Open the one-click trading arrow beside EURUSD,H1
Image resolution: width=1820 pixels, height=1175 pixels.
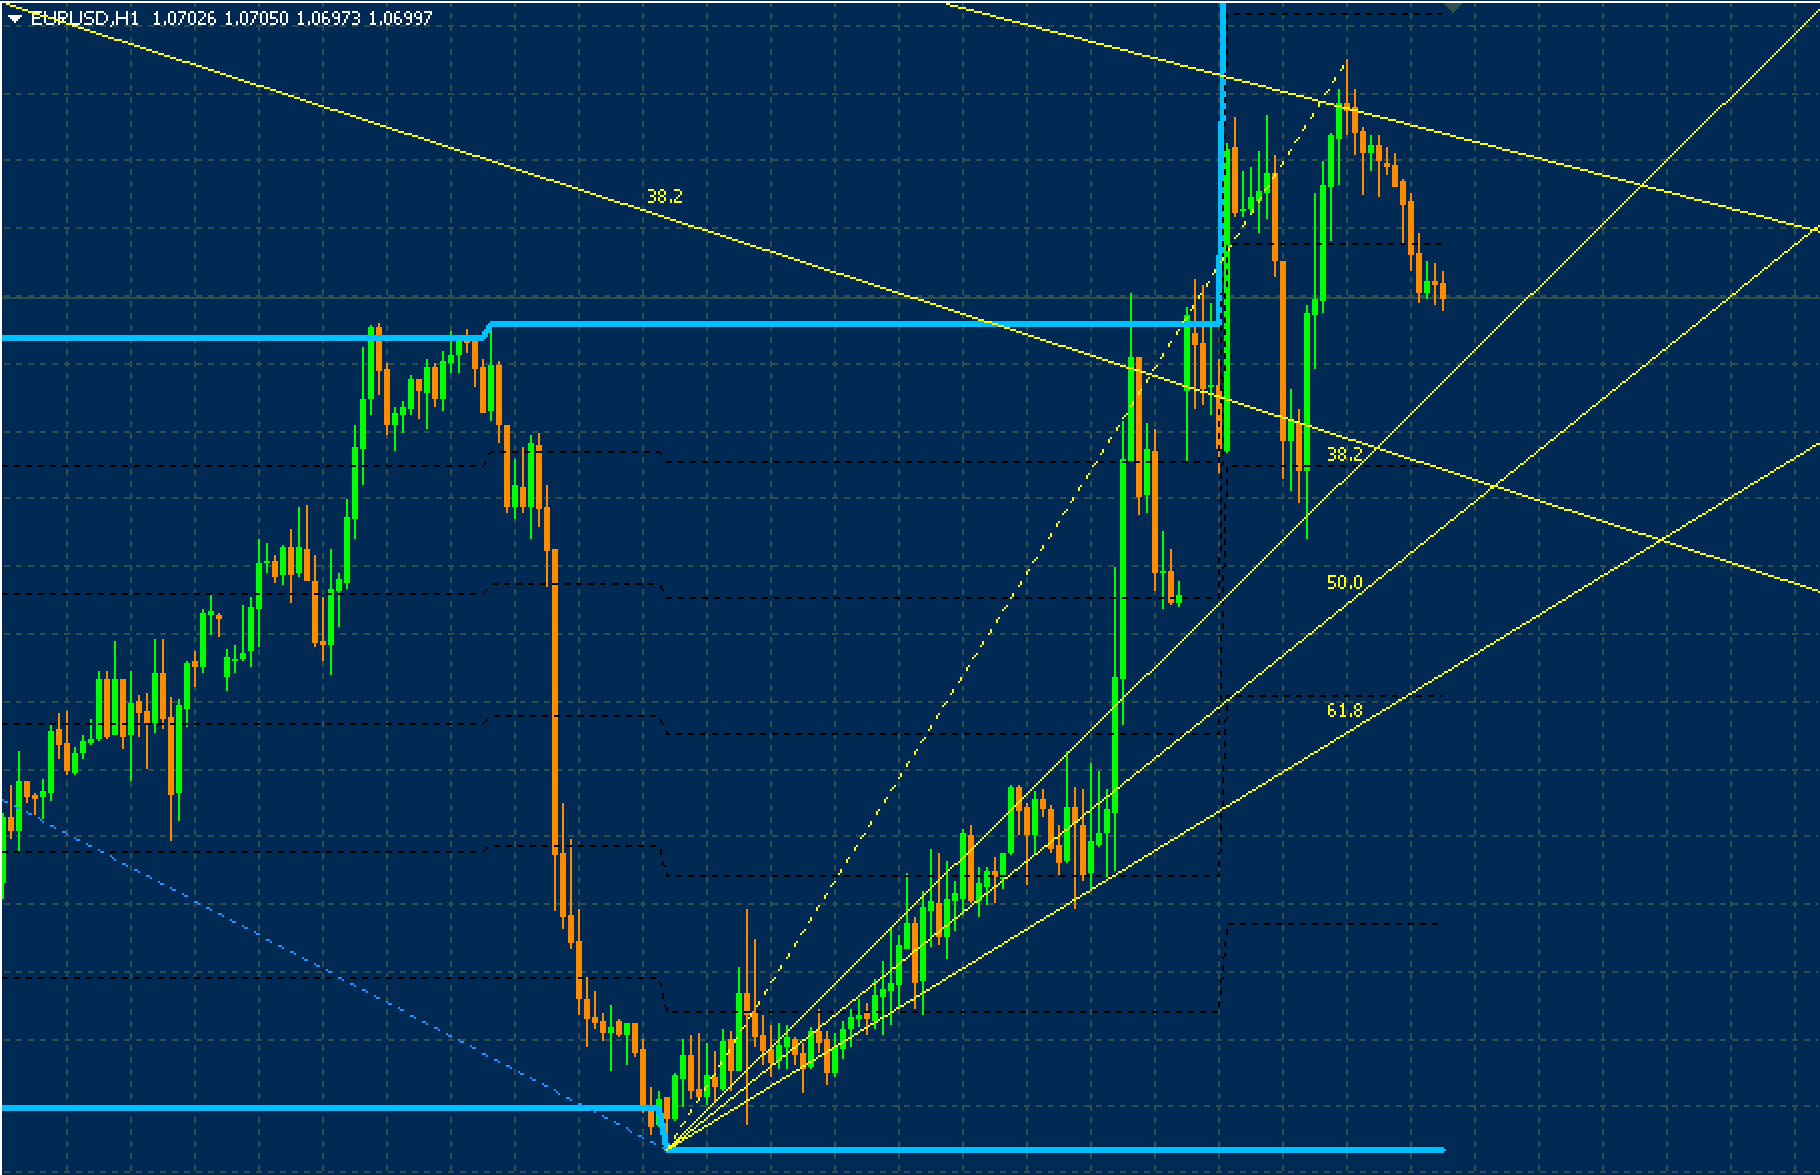coord(15,18)
